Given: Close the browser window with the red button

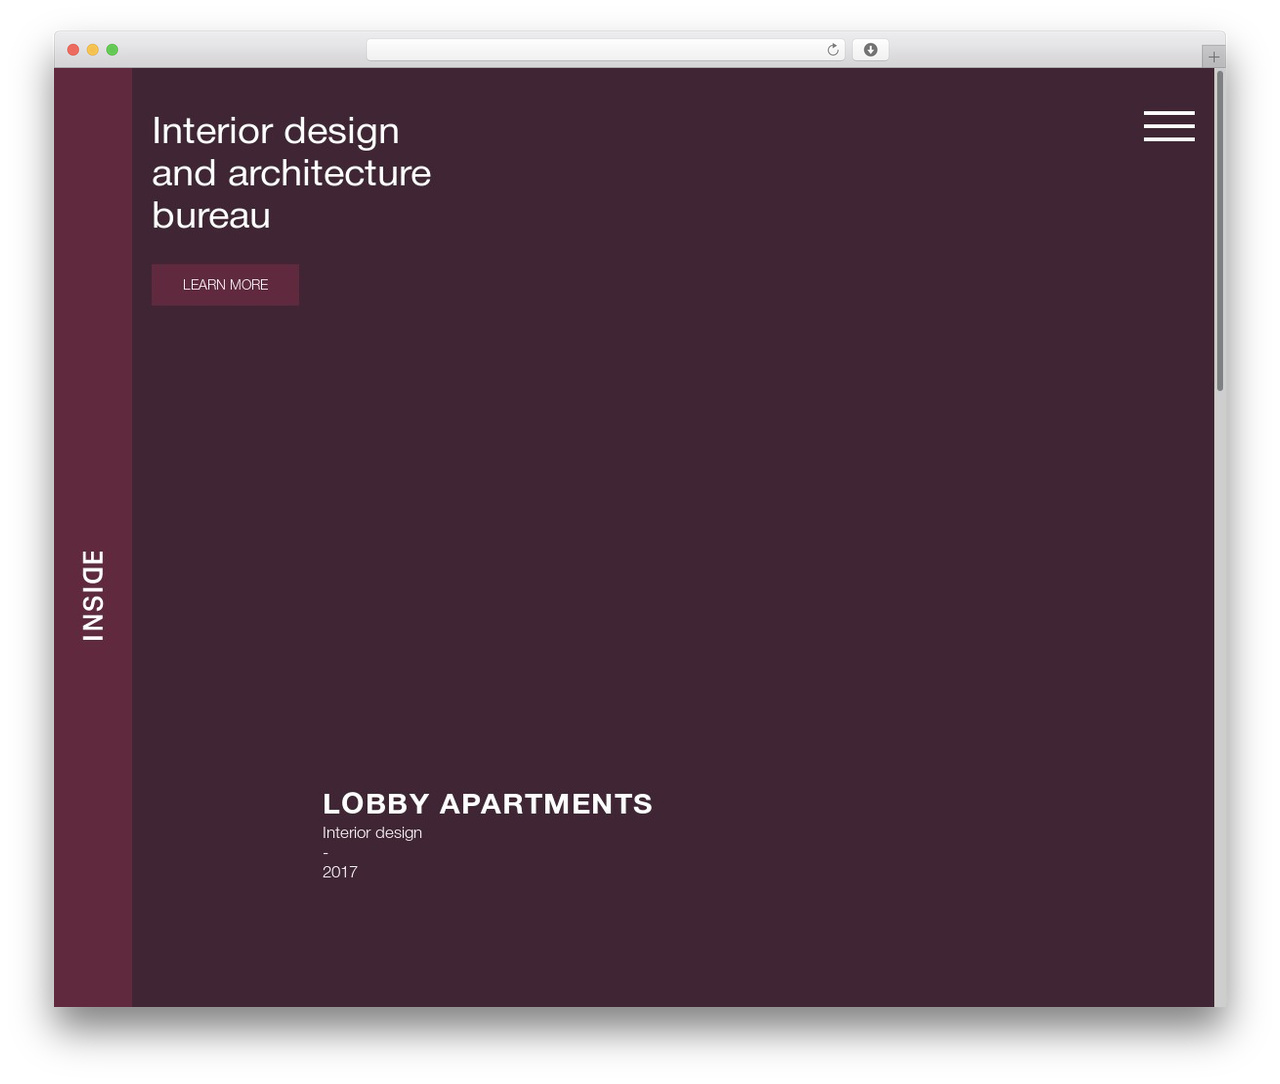Looking at the screenshot, I should [x=73, y=50].
